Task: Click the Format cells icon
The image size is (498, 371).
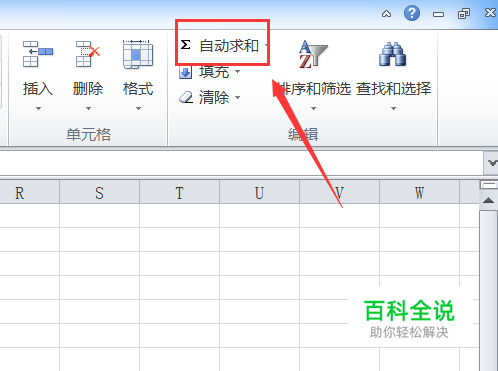Action: click(138, 54)
